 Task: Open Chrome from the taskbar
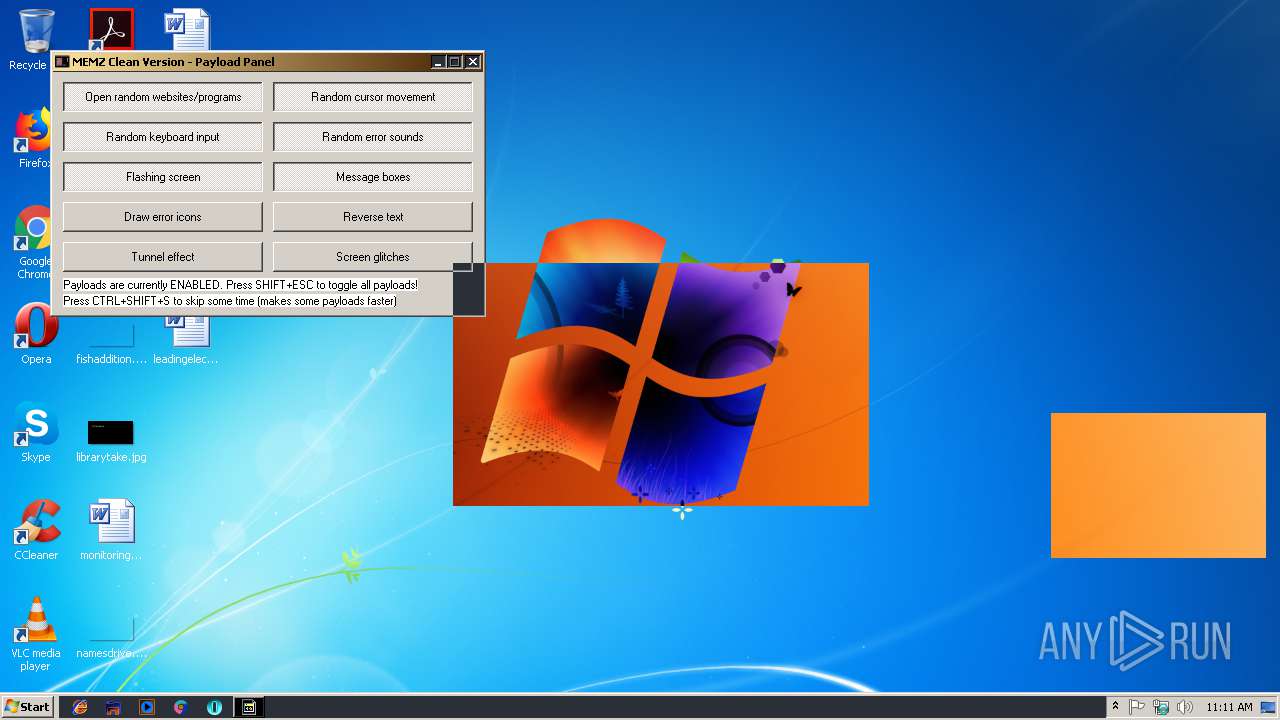tap(180, 707)
